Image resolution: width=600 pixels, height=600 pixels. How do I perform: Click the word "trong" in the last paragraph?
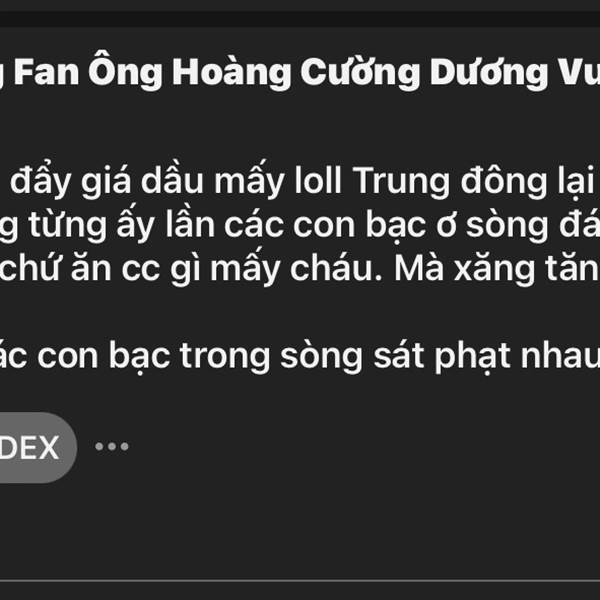click(225, 356)
